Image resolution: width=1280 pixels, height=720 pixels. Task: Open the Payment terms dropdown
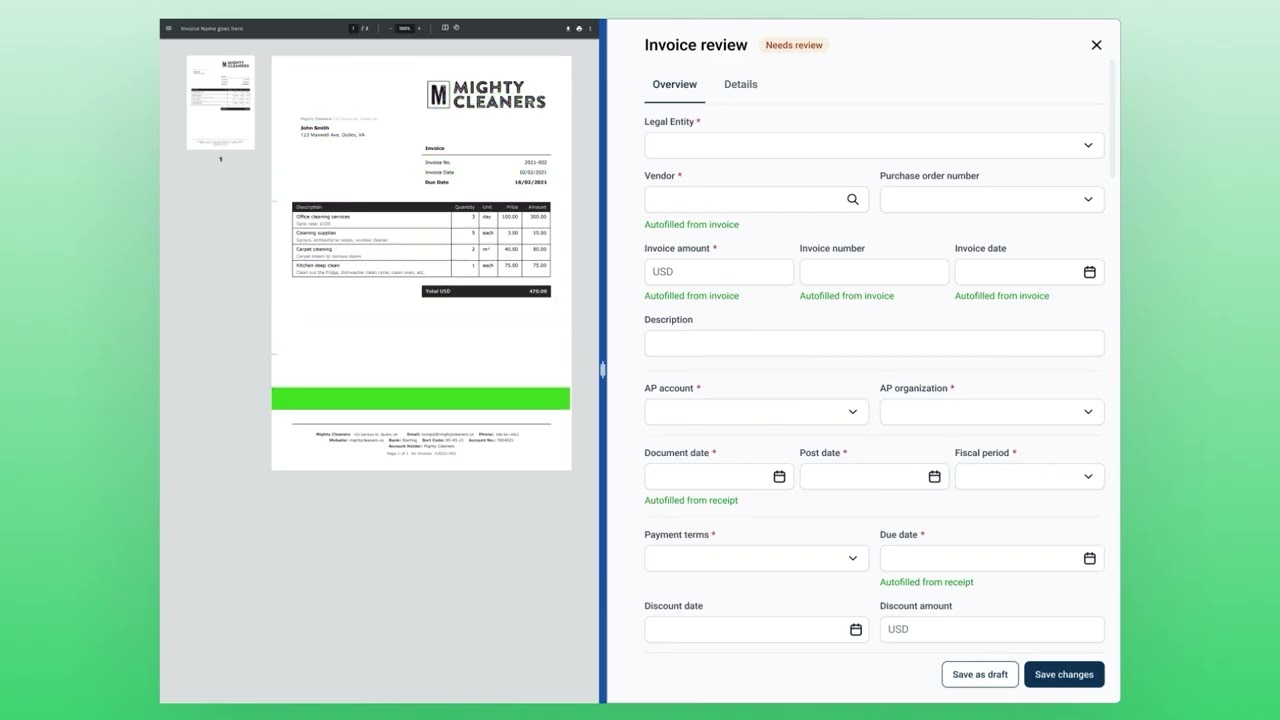(x=757, y=558)
